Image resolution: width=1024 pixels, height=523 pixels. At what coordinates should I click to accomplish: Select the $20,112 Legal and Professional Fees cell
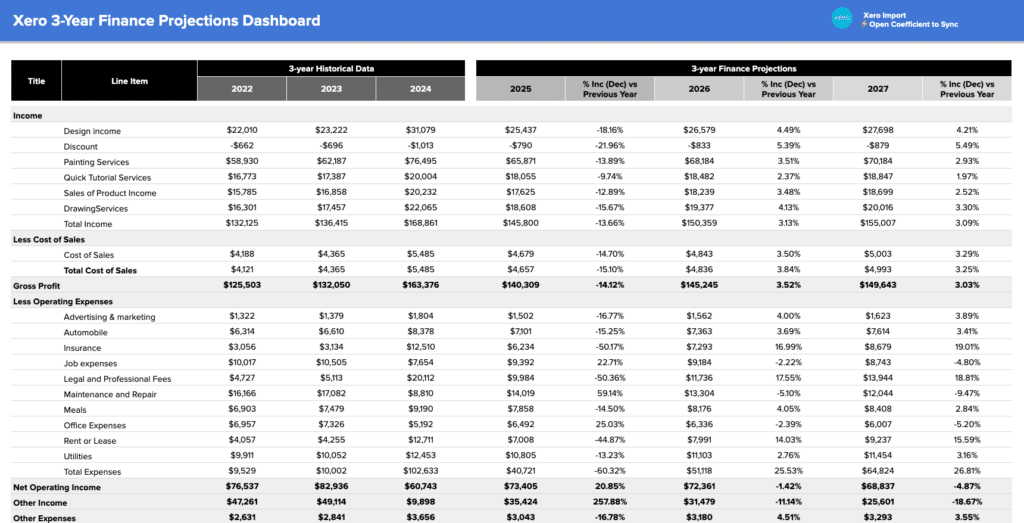pyautogui.click(x=421, y=379)
